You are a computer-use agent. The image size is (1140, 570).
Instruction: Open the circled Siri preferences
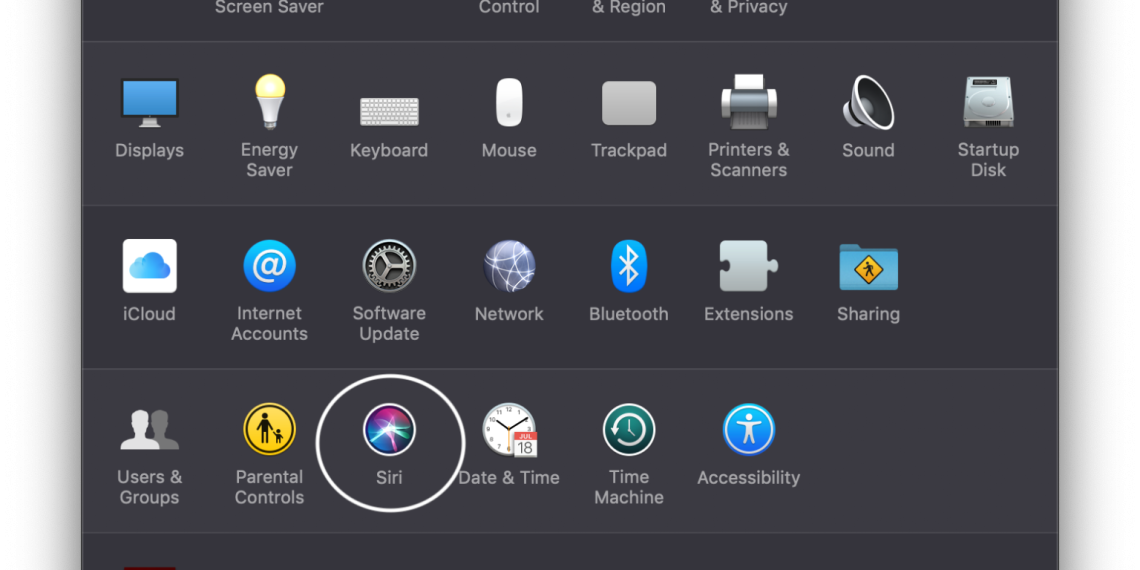click(x=389, y=431)
